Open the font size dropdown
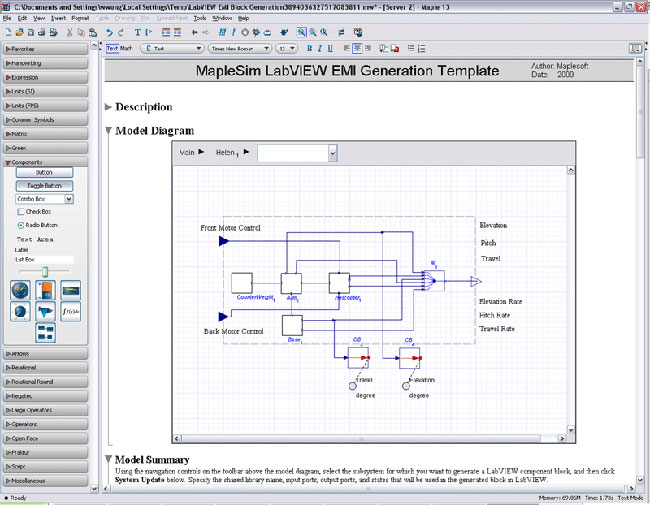Viewport: 650px width, 505px height. [287, 49]
